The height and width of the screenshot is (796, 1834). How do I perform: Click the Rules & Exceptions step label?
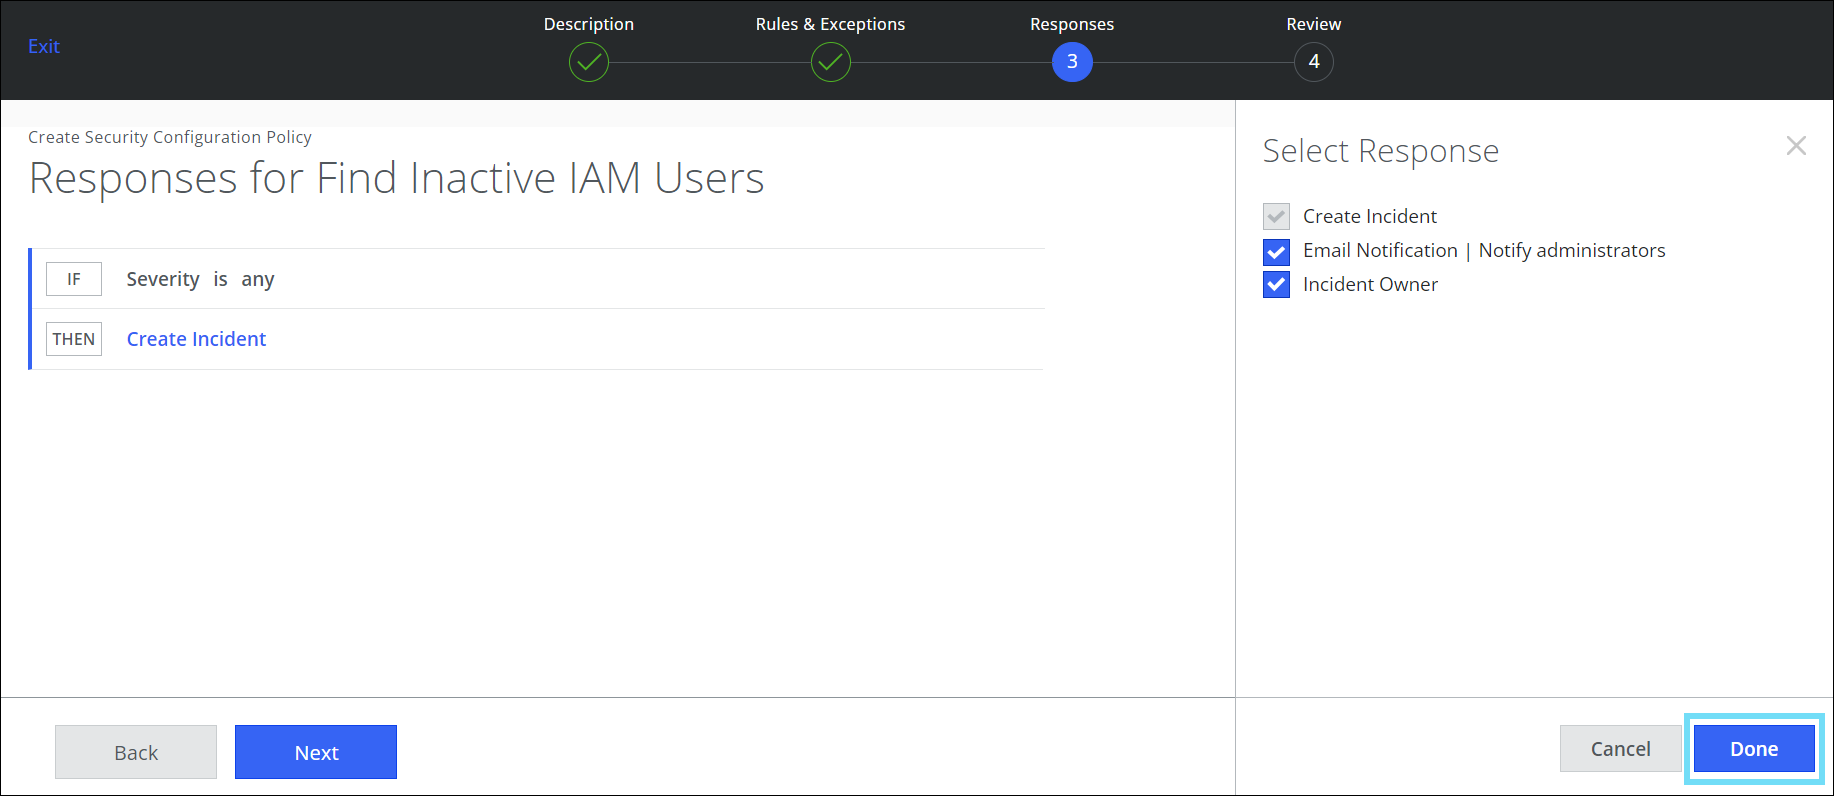[x=830, y=24]
